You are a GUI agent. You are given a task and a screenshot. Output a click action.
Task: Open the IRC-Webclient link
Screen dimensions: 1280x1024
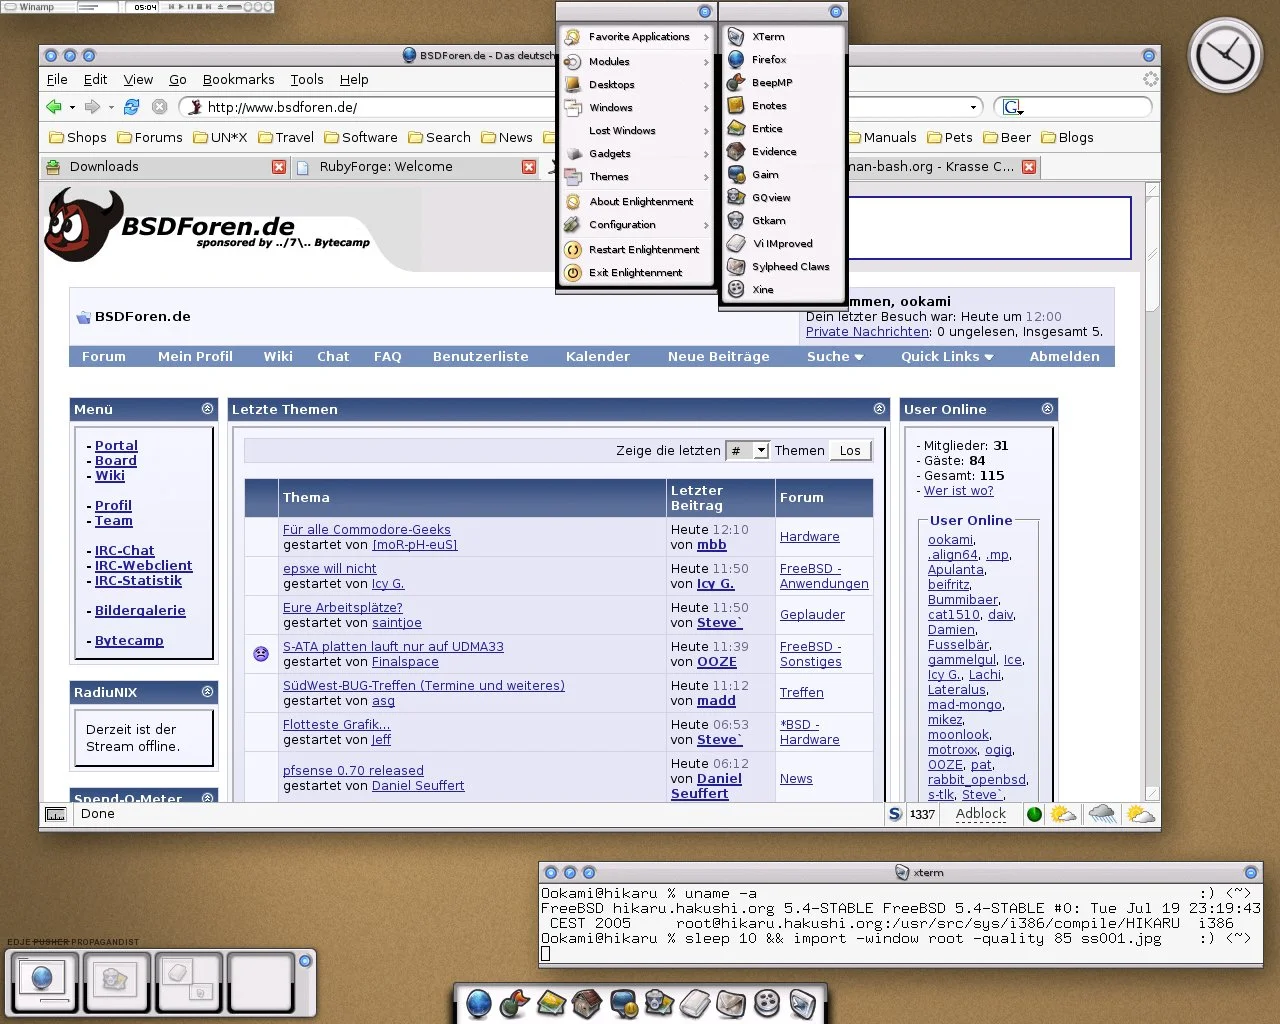(x=143, y=566)
